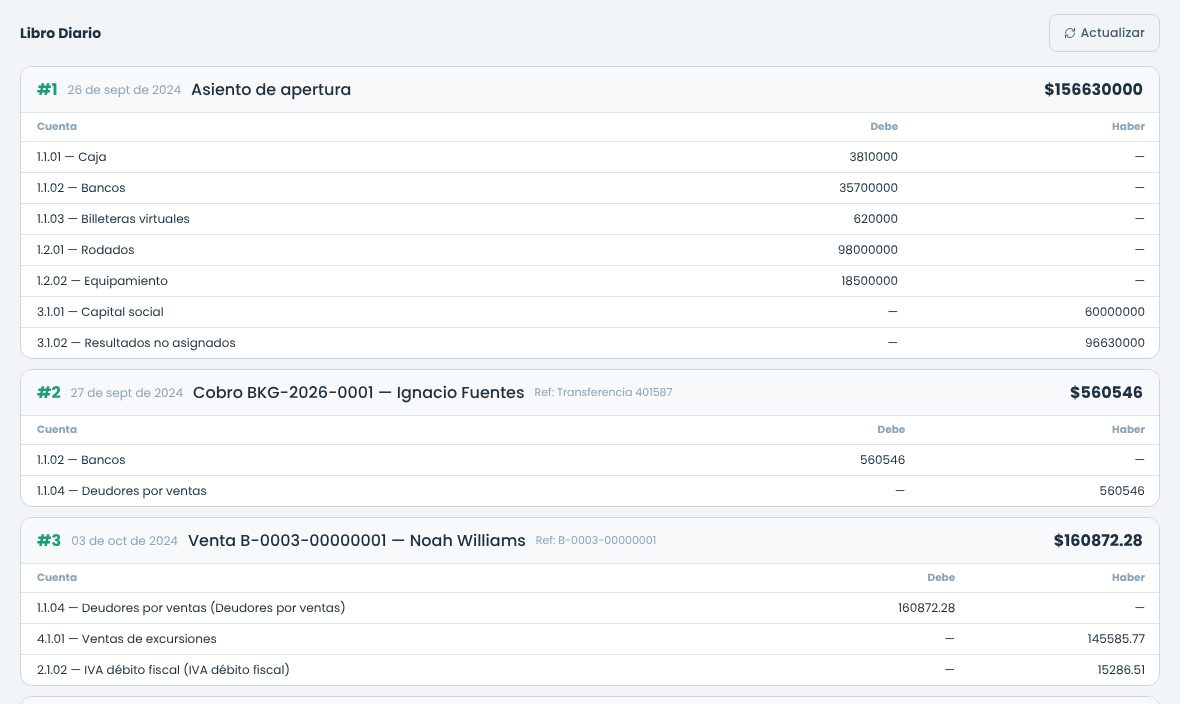
Task: Click the entry total $156630000
Action: pos(1093,90)
